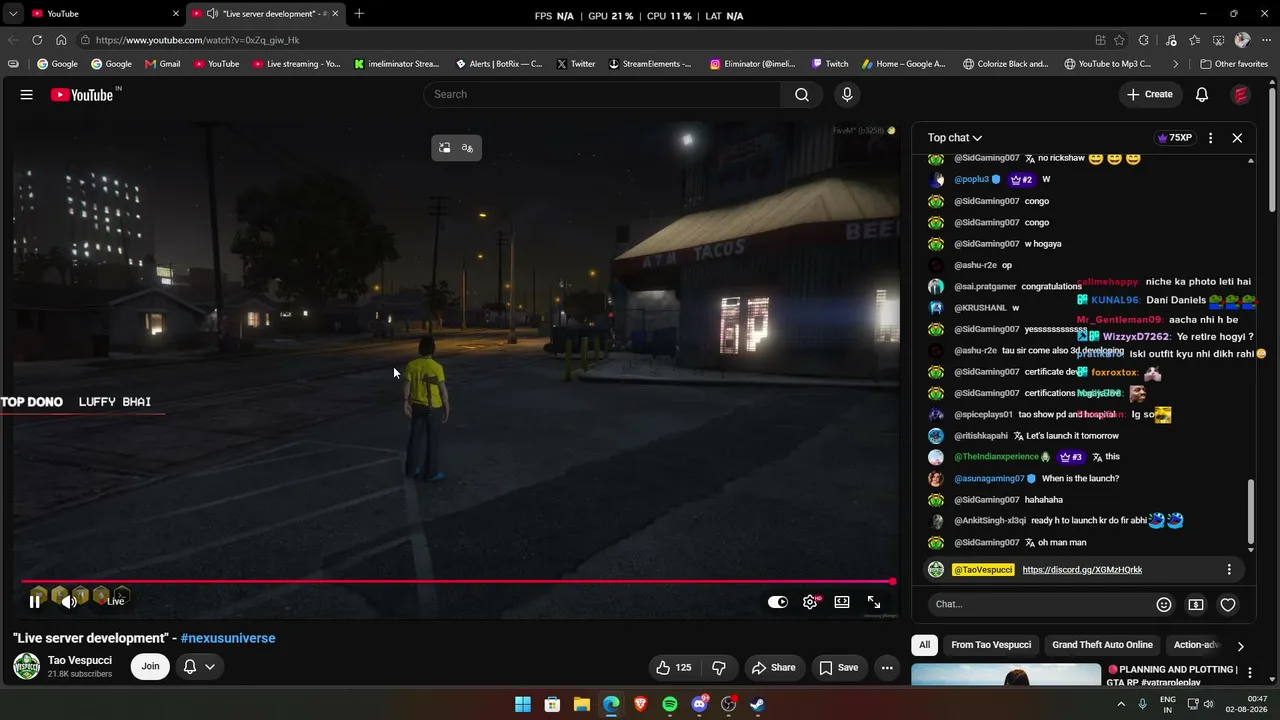Click the live chat scrollbar thumb
The width and height of the screenshot is (1280, 720).
(1250, 513)
